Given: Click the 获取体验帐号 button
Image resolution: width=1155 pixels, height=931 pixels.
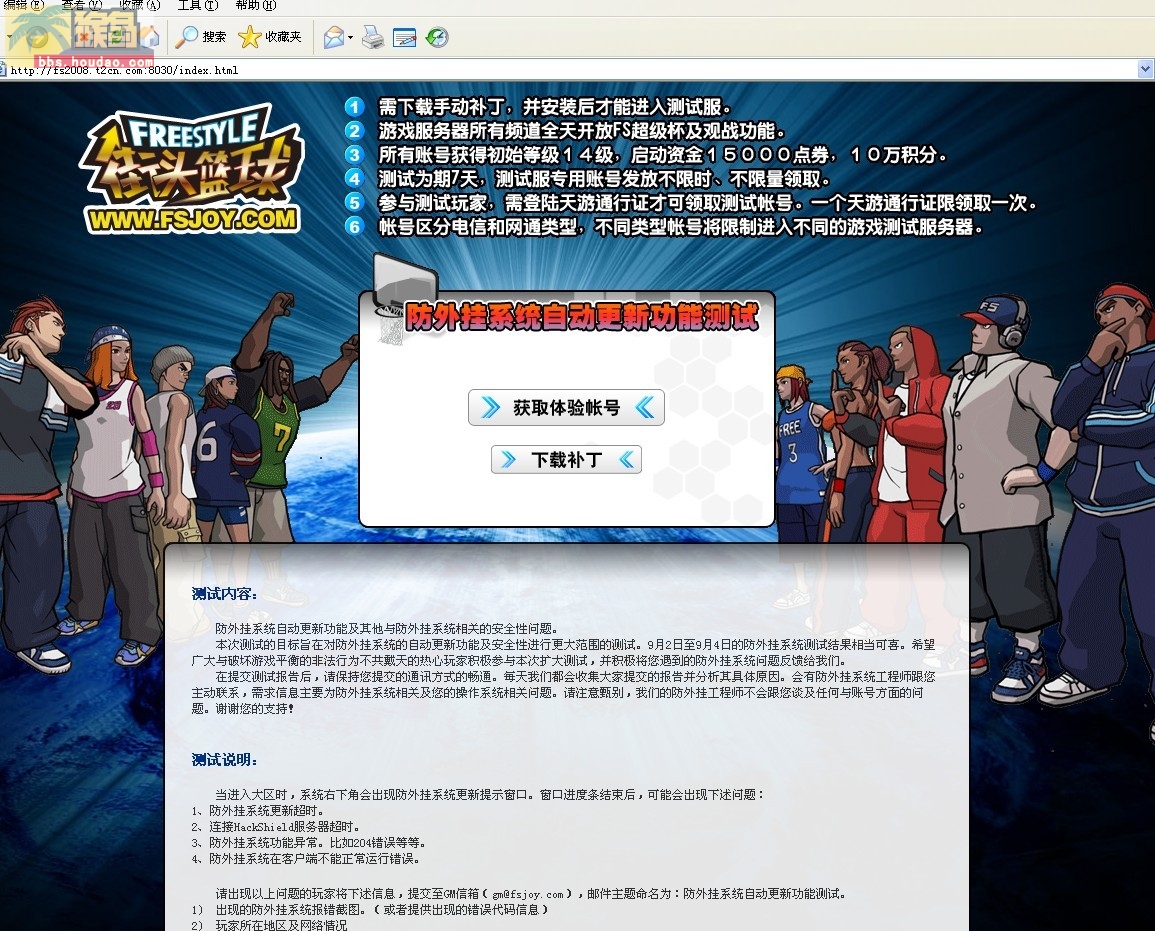Looking at the screenshot, I should coord(566,407).
